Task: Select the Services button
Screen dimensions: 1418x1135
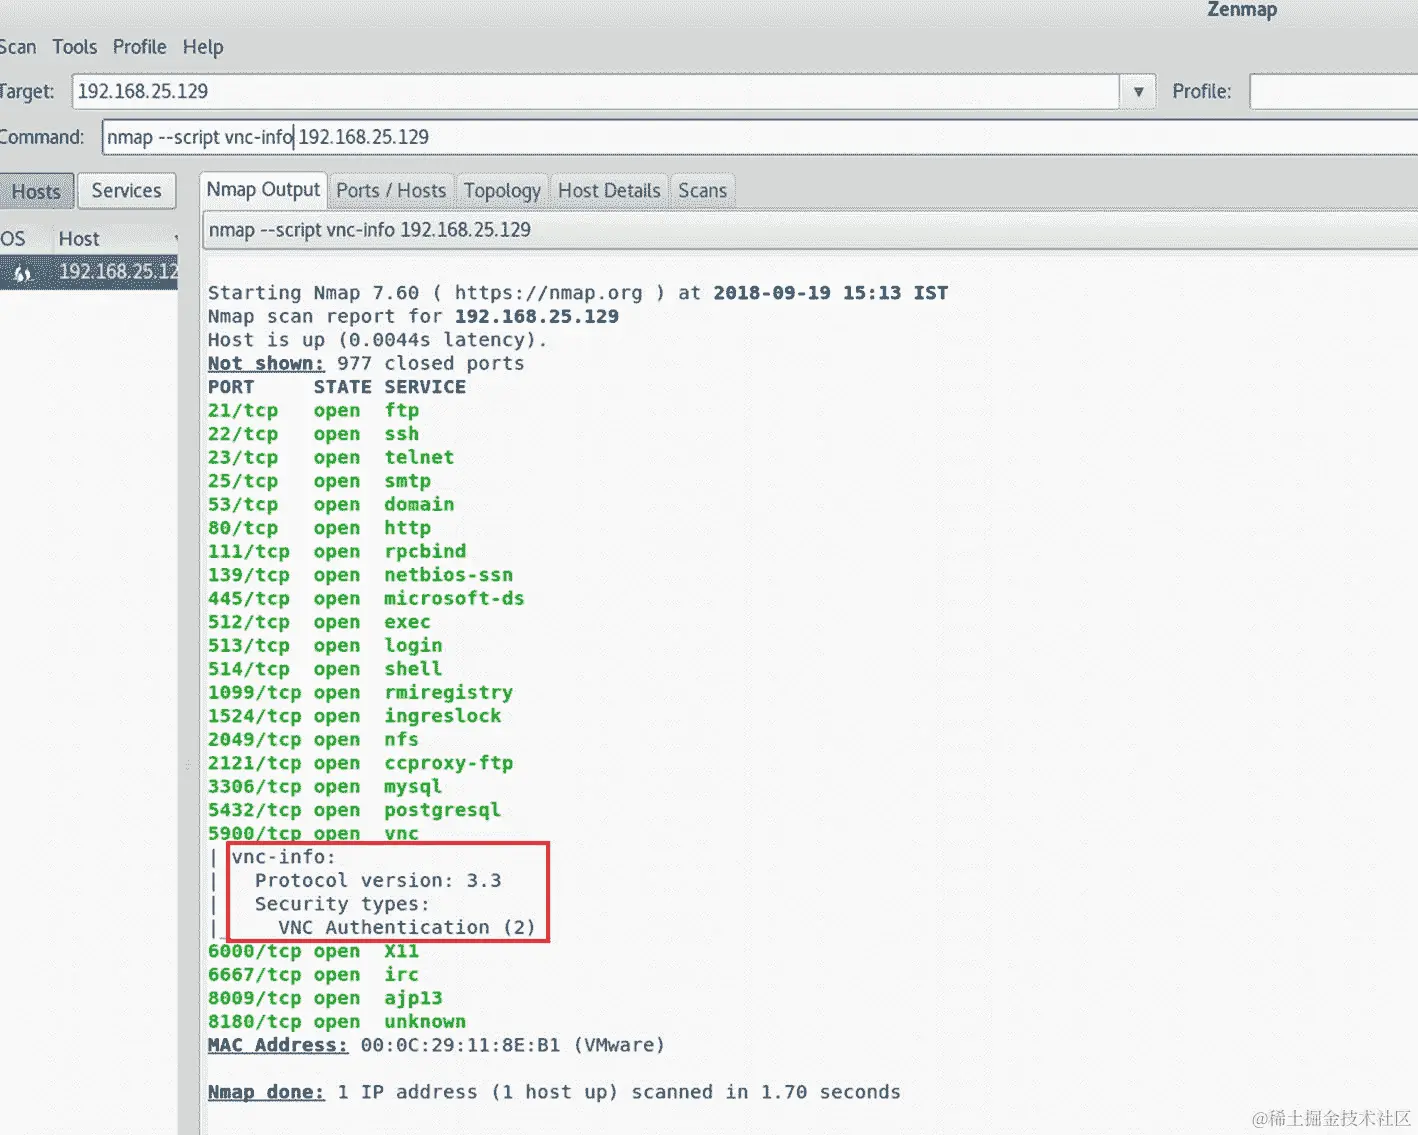Action: (x=126, y=191)
